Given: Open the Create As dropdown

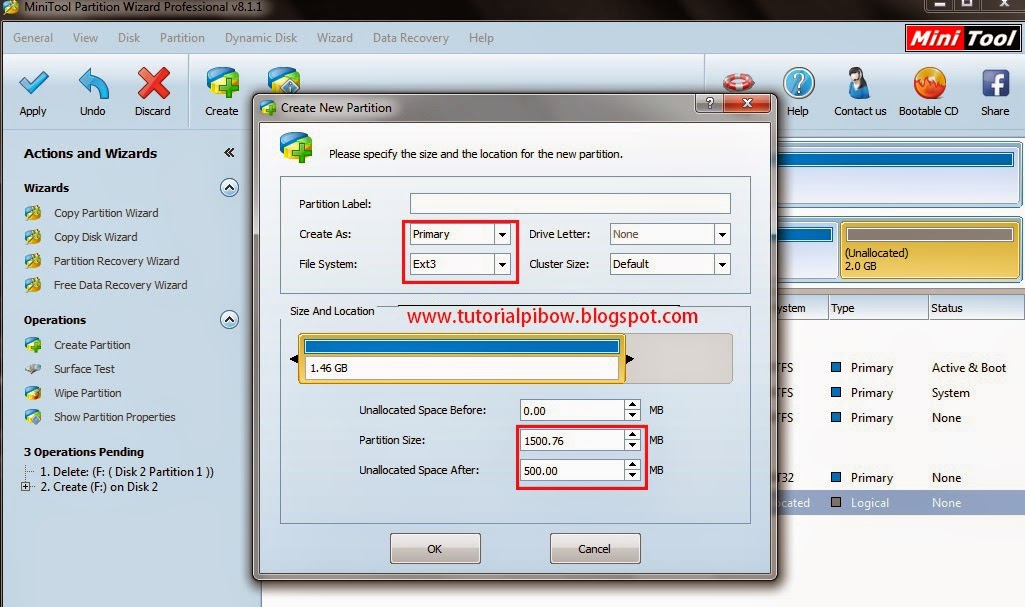Looking at the screenshot, I should (502, 235).
